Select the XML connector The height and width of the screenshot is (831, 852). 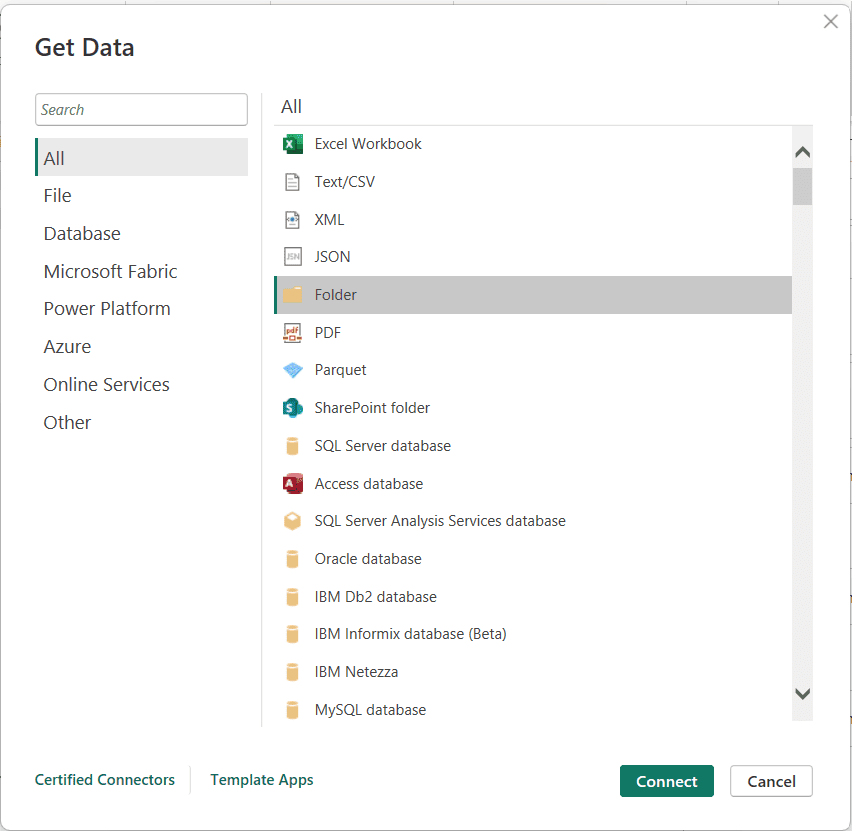(330, 219)
